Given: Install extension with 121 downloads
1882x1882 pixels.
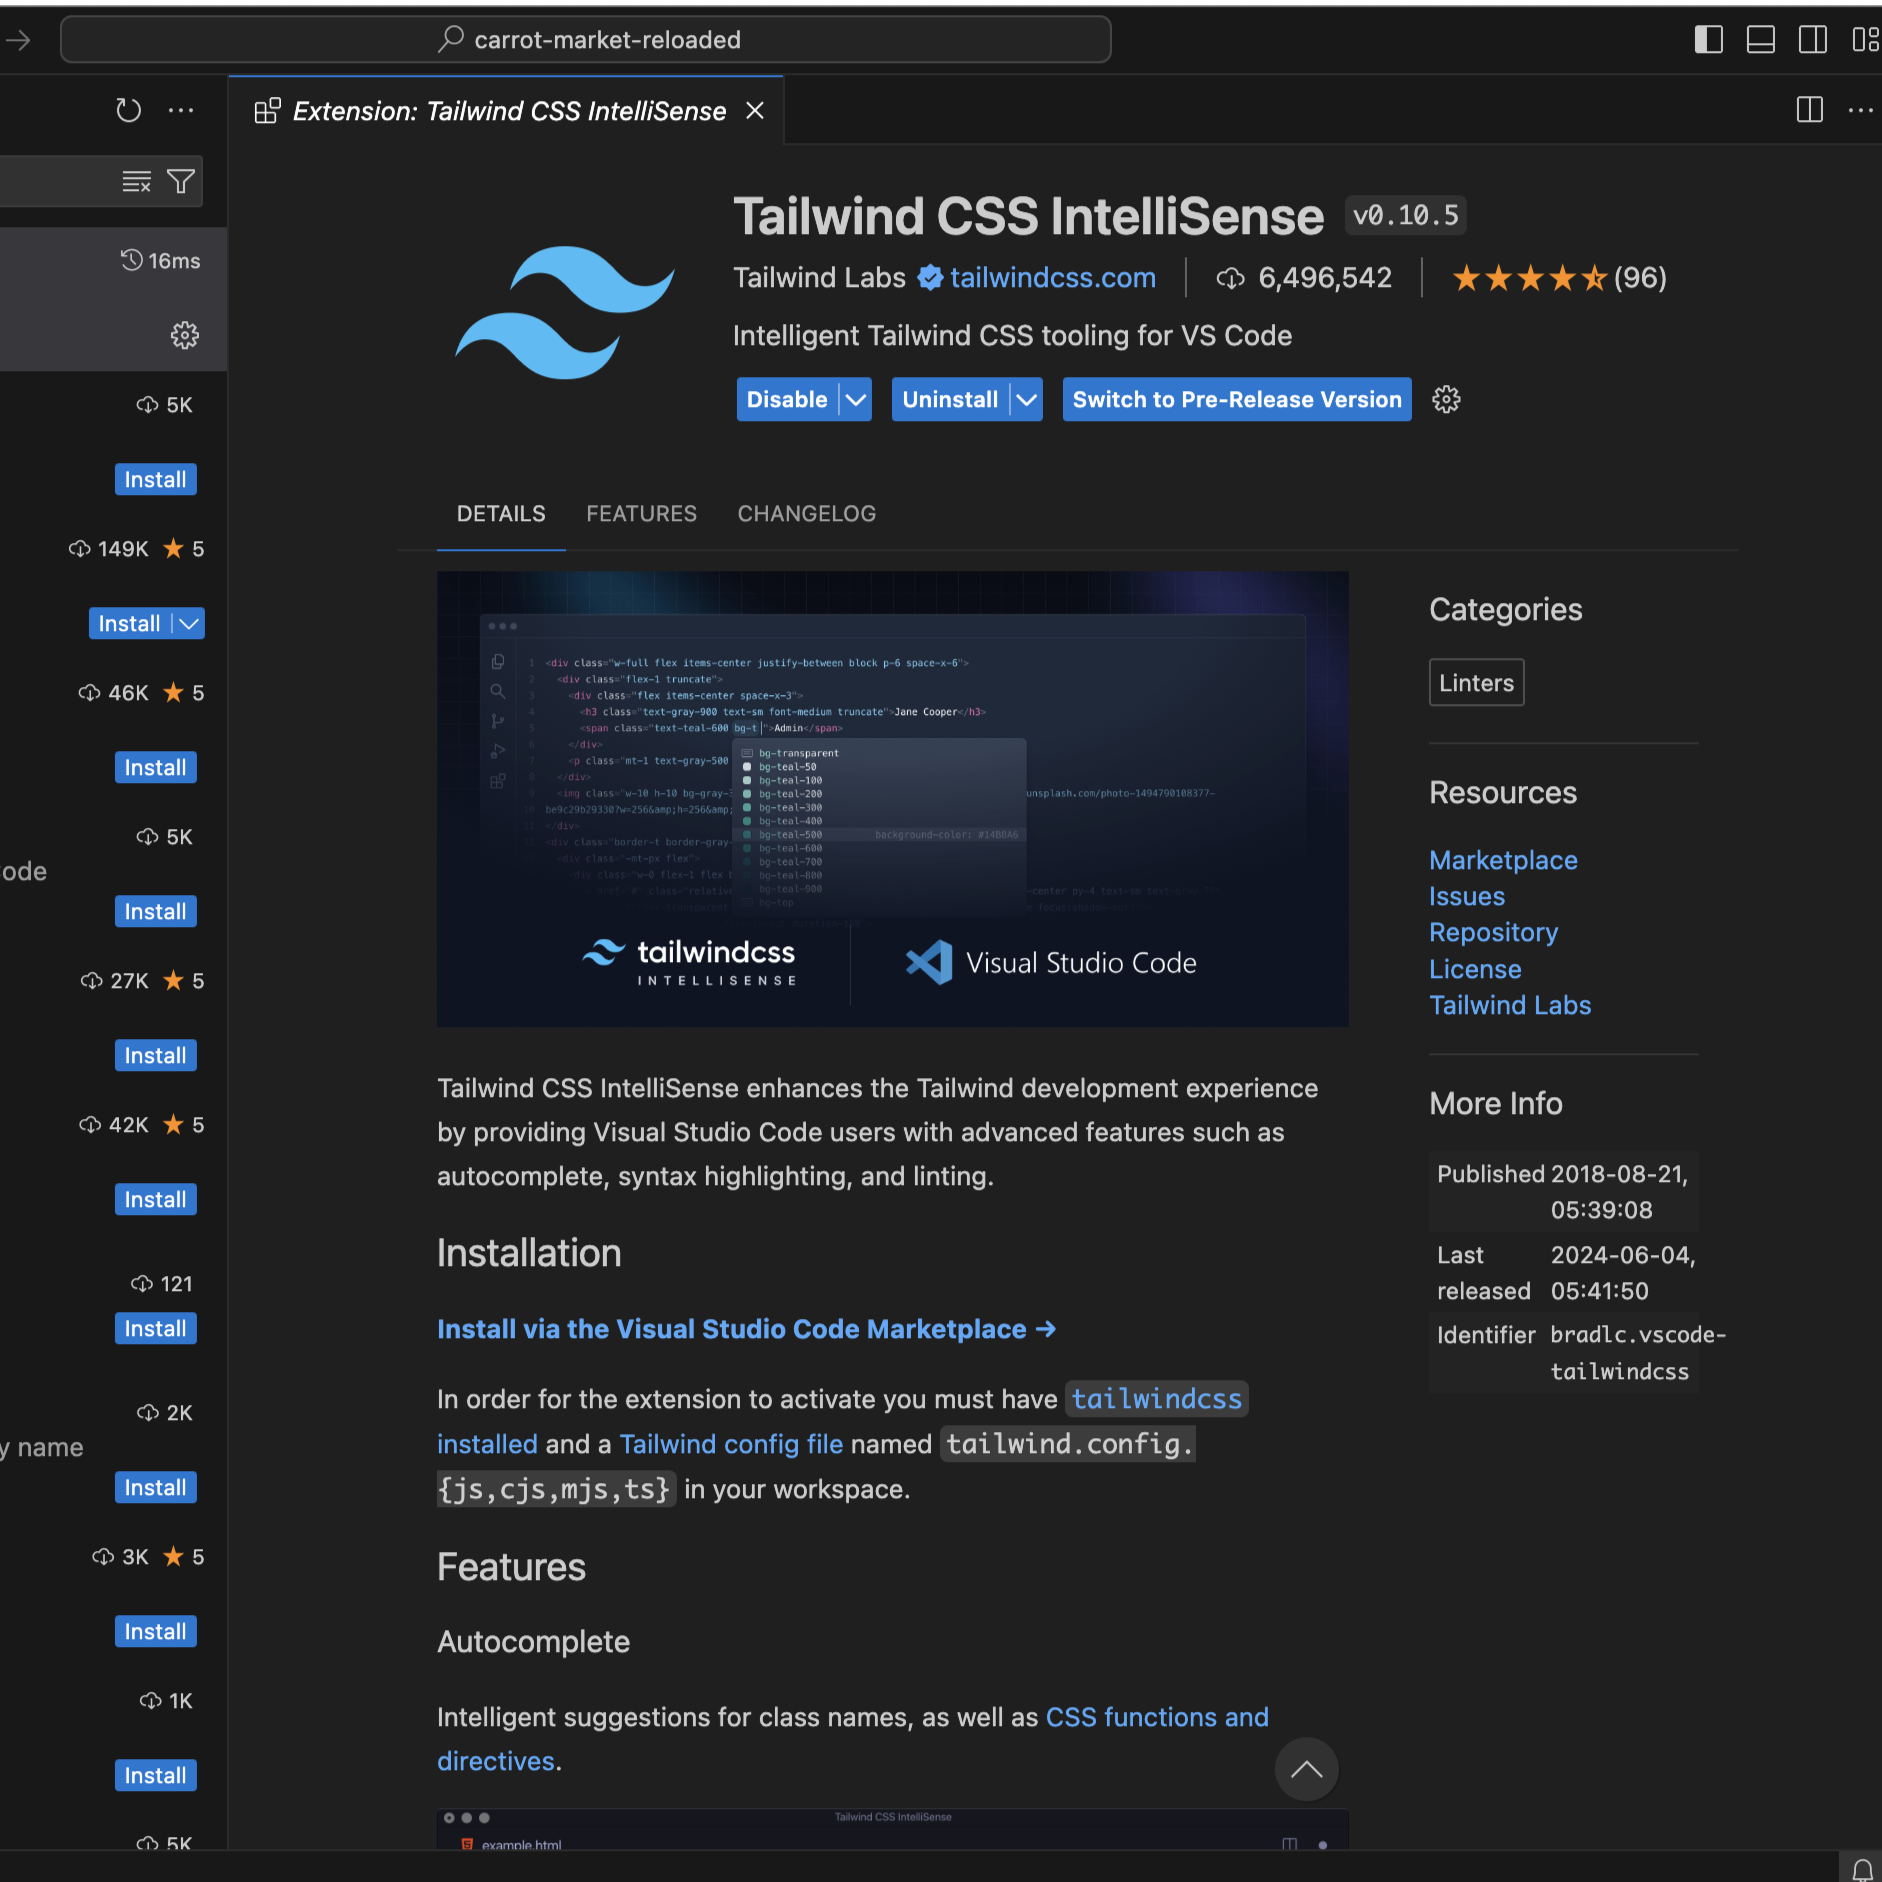Looking at the screenshot, I should tap(155, 1329).
